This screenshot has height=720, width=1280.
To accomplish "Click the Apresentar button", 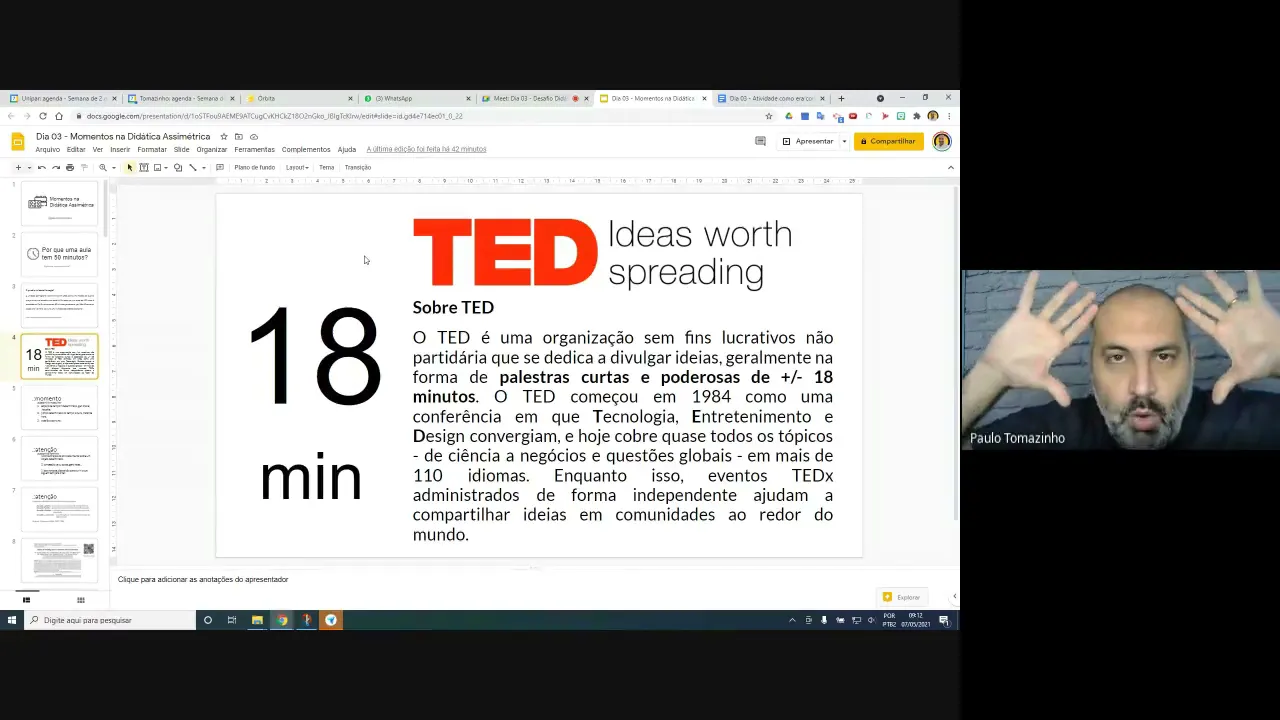I will (x=808, y=141).
